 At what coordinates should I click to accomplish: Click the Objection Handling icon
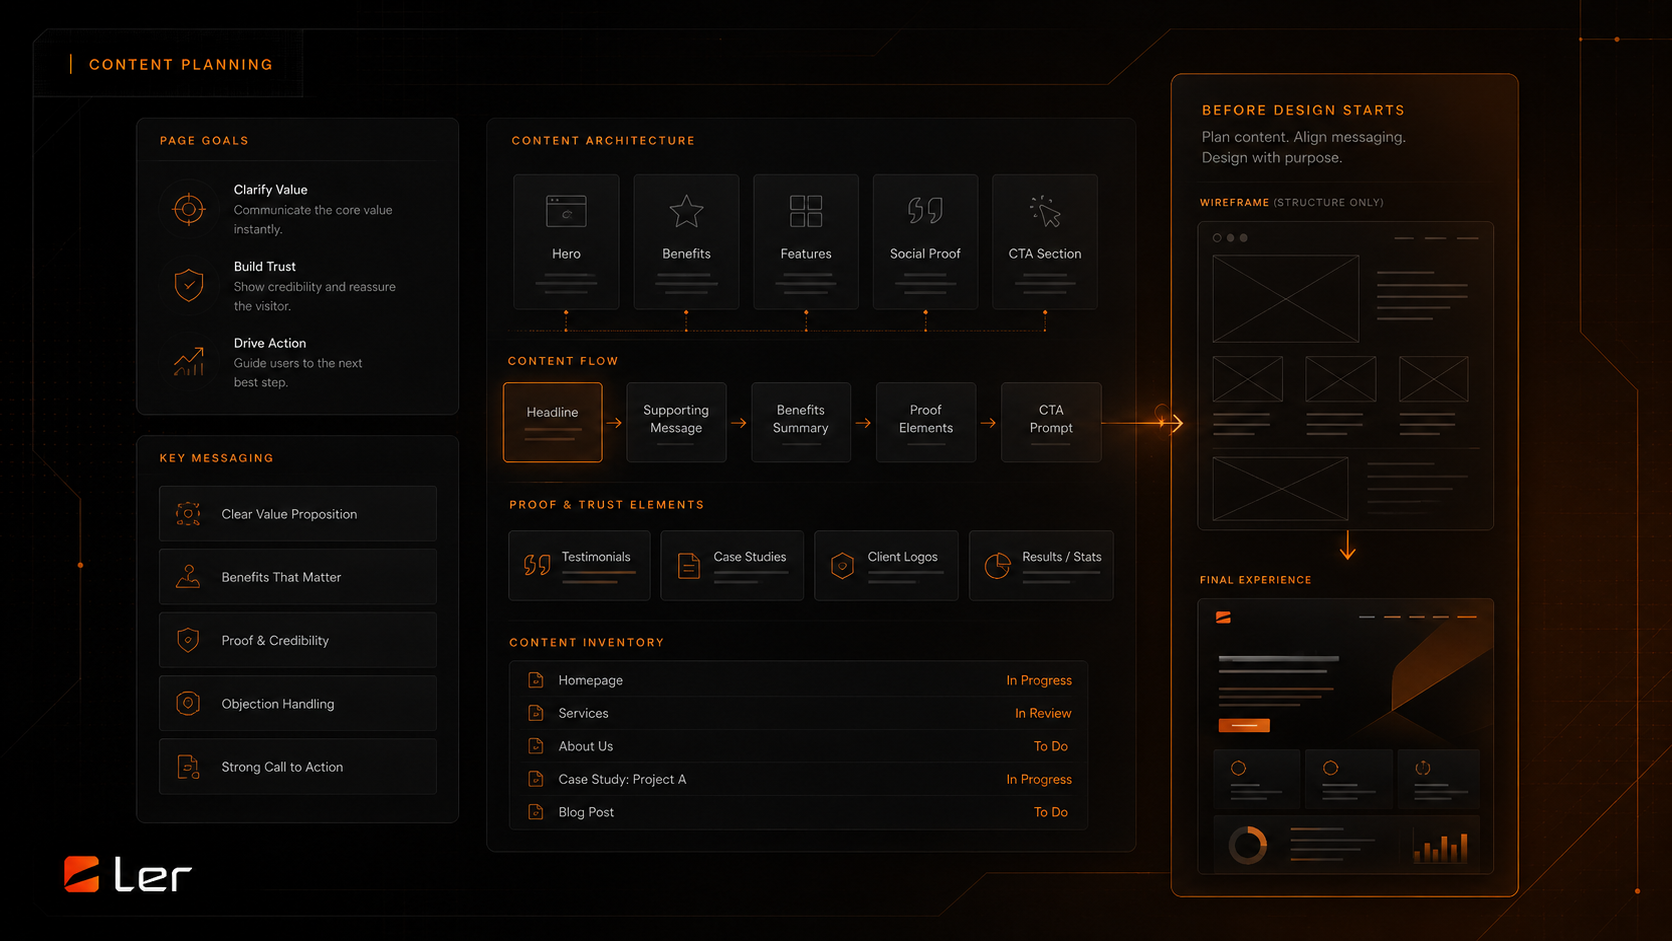(188, 703)
